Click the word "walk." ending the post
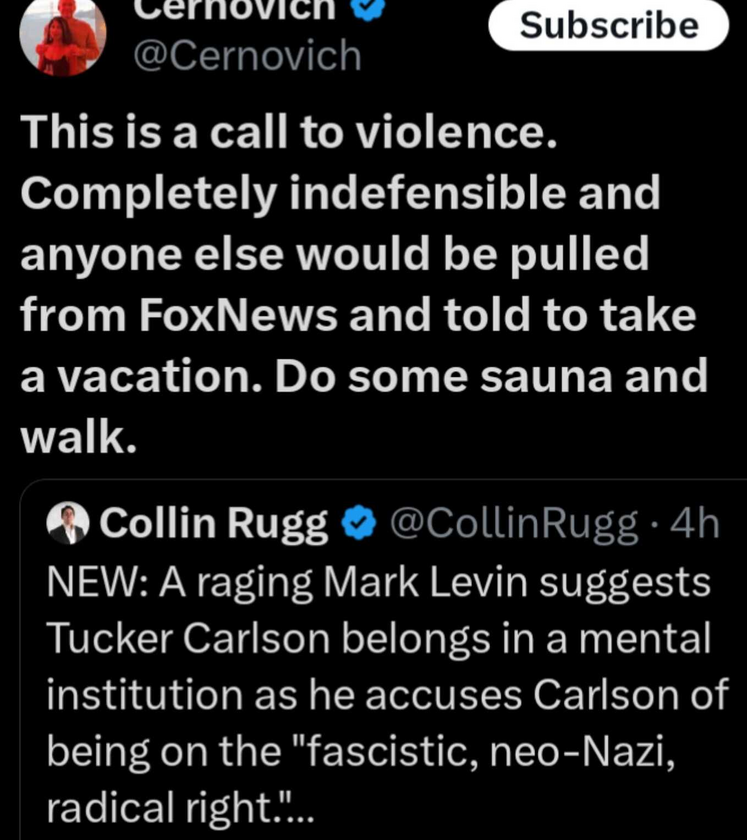747x840 pixels. 77,437
